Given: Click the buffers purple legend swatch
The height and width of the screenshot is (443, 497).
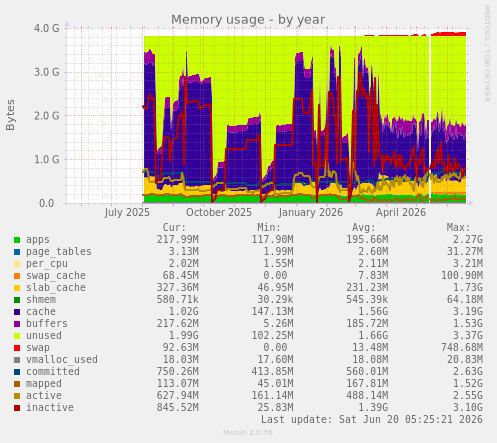Looking at the screenshot, I should 17,324.
